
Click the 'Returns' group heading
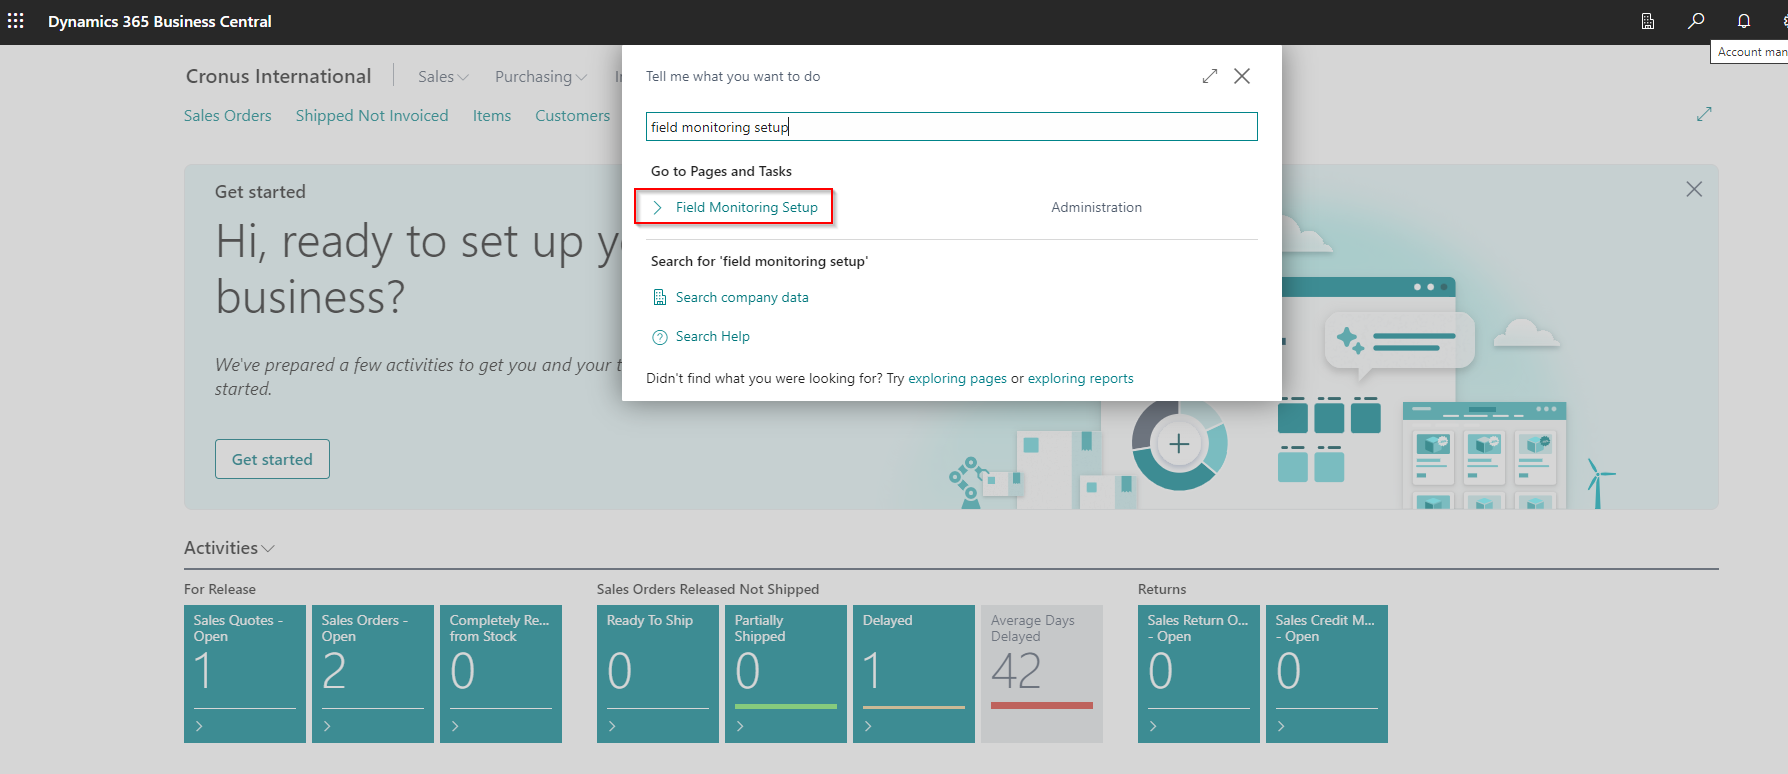coord(1162,589)
